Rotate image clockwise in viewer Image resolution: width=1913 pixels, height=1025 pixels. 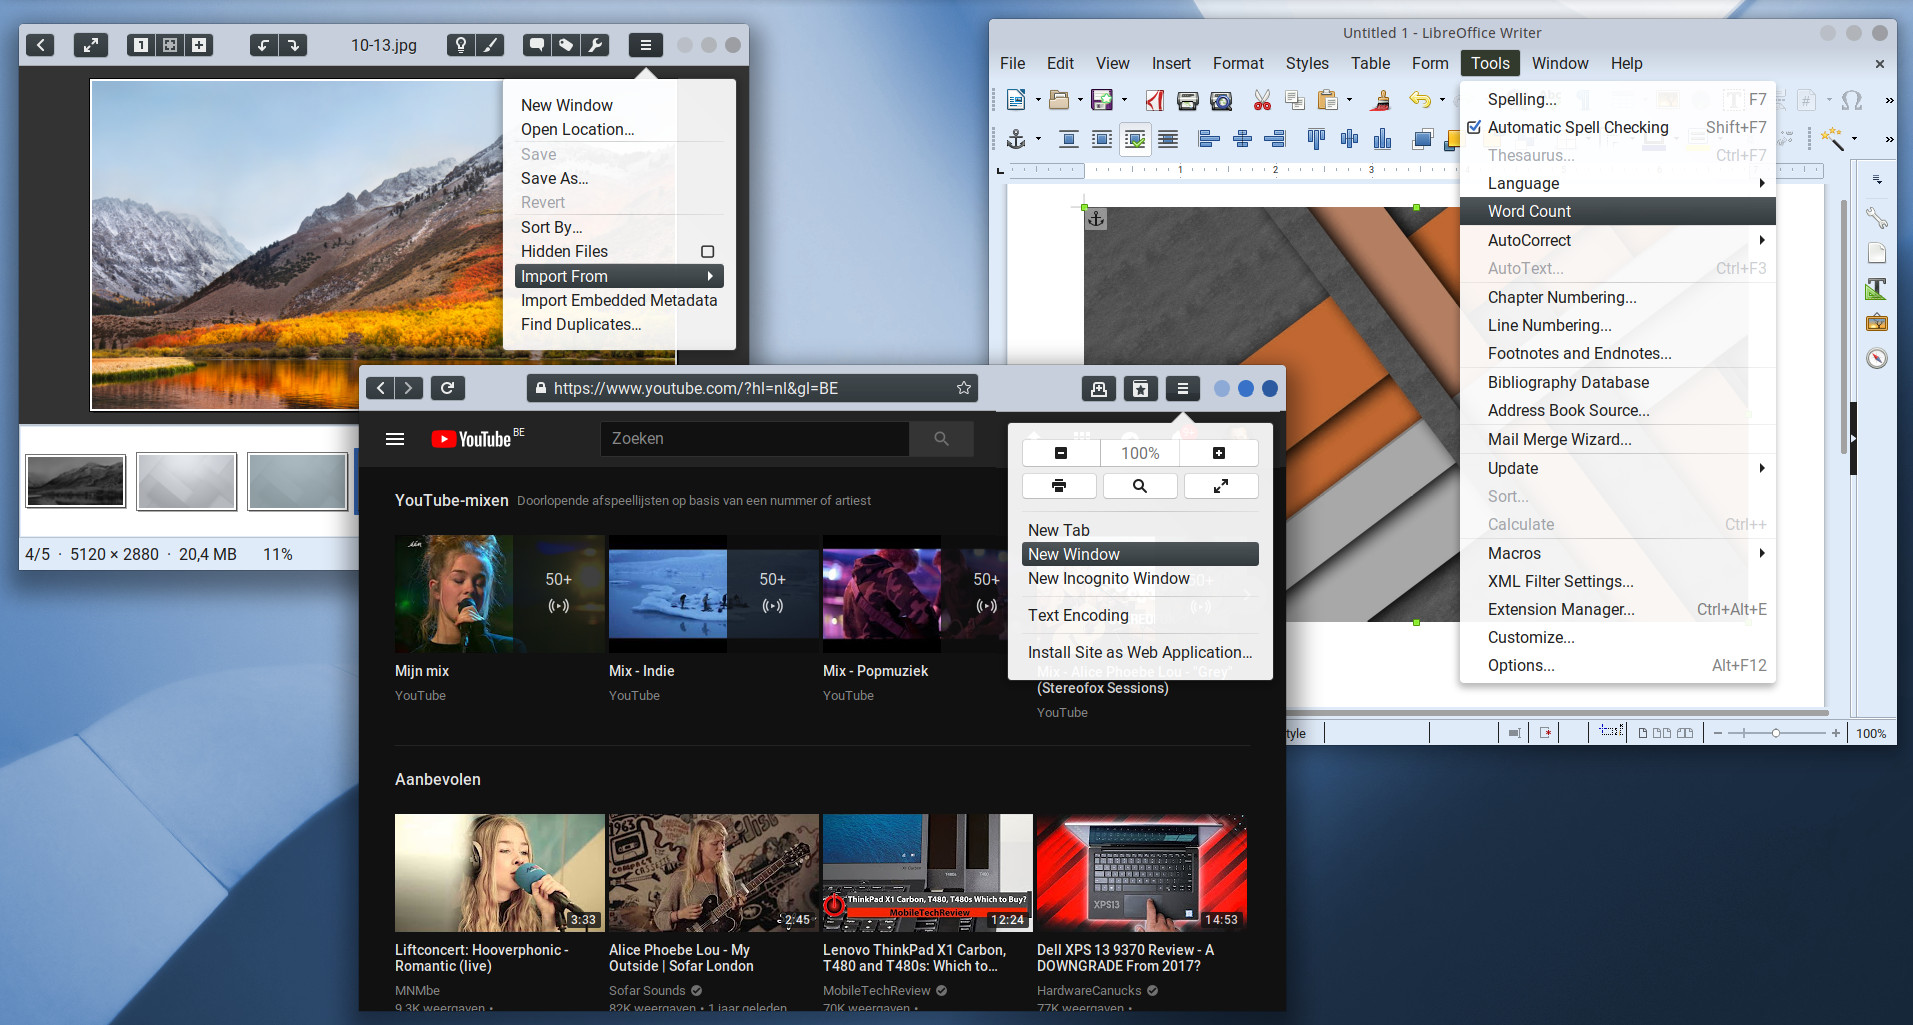[x=293, y=45]
